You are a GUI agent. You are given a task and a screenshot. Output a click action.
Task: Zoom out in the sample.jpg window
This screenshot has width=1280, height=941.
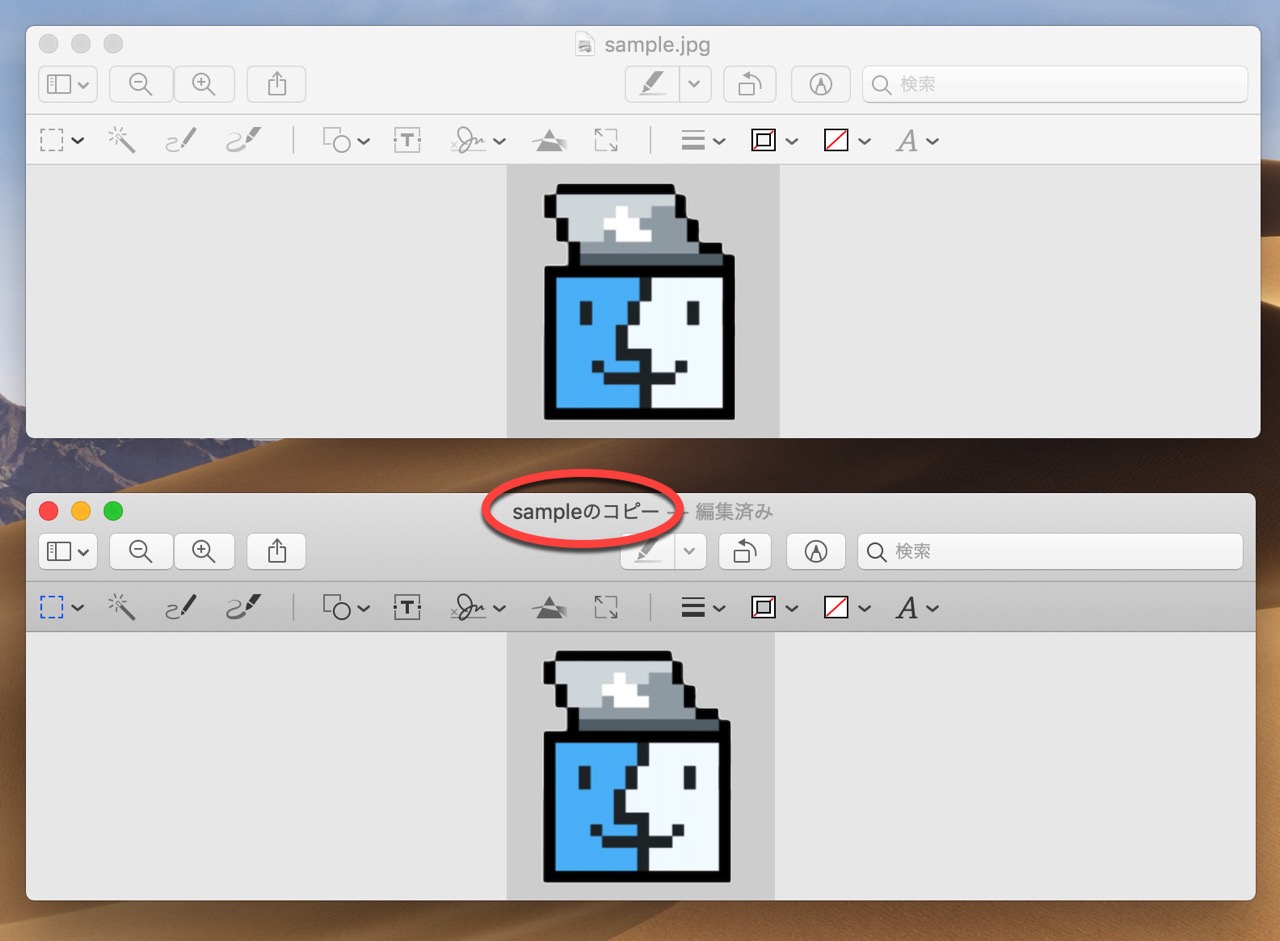(x=141, y=85)
